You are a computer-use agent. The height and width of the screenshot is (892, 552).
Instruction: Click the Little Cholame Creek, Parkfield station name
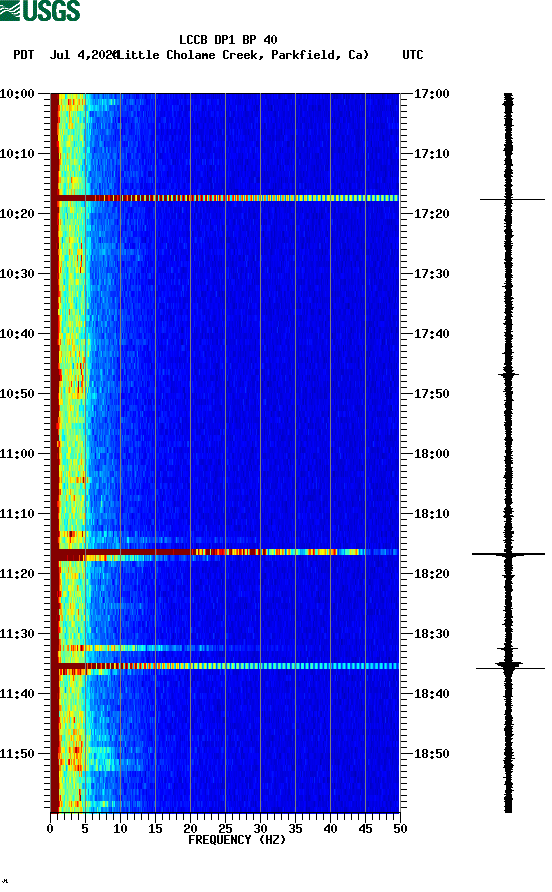pos(243,55)
